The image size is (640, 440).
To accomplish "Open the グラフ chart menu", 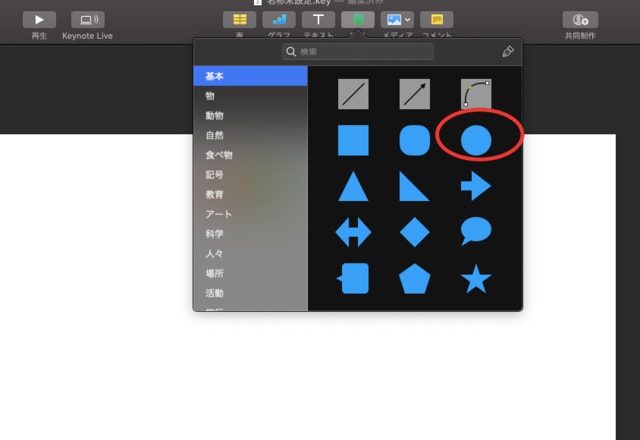I will (278, 20).
